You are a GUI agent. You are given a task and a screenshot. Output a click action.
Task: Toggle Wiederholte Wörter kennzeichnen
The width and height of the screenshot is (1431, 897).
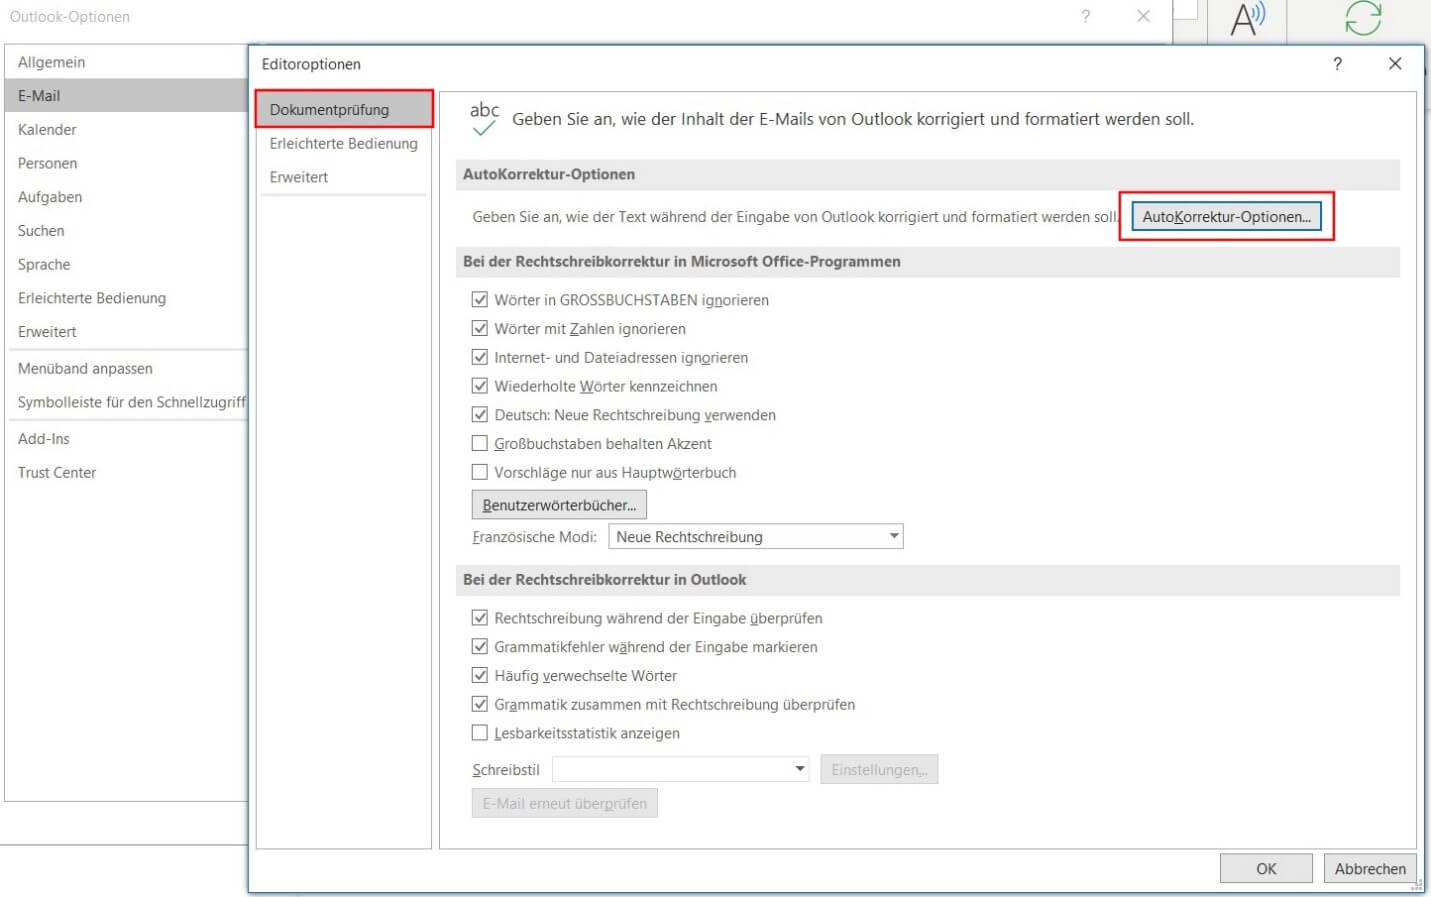pos(480,386)
